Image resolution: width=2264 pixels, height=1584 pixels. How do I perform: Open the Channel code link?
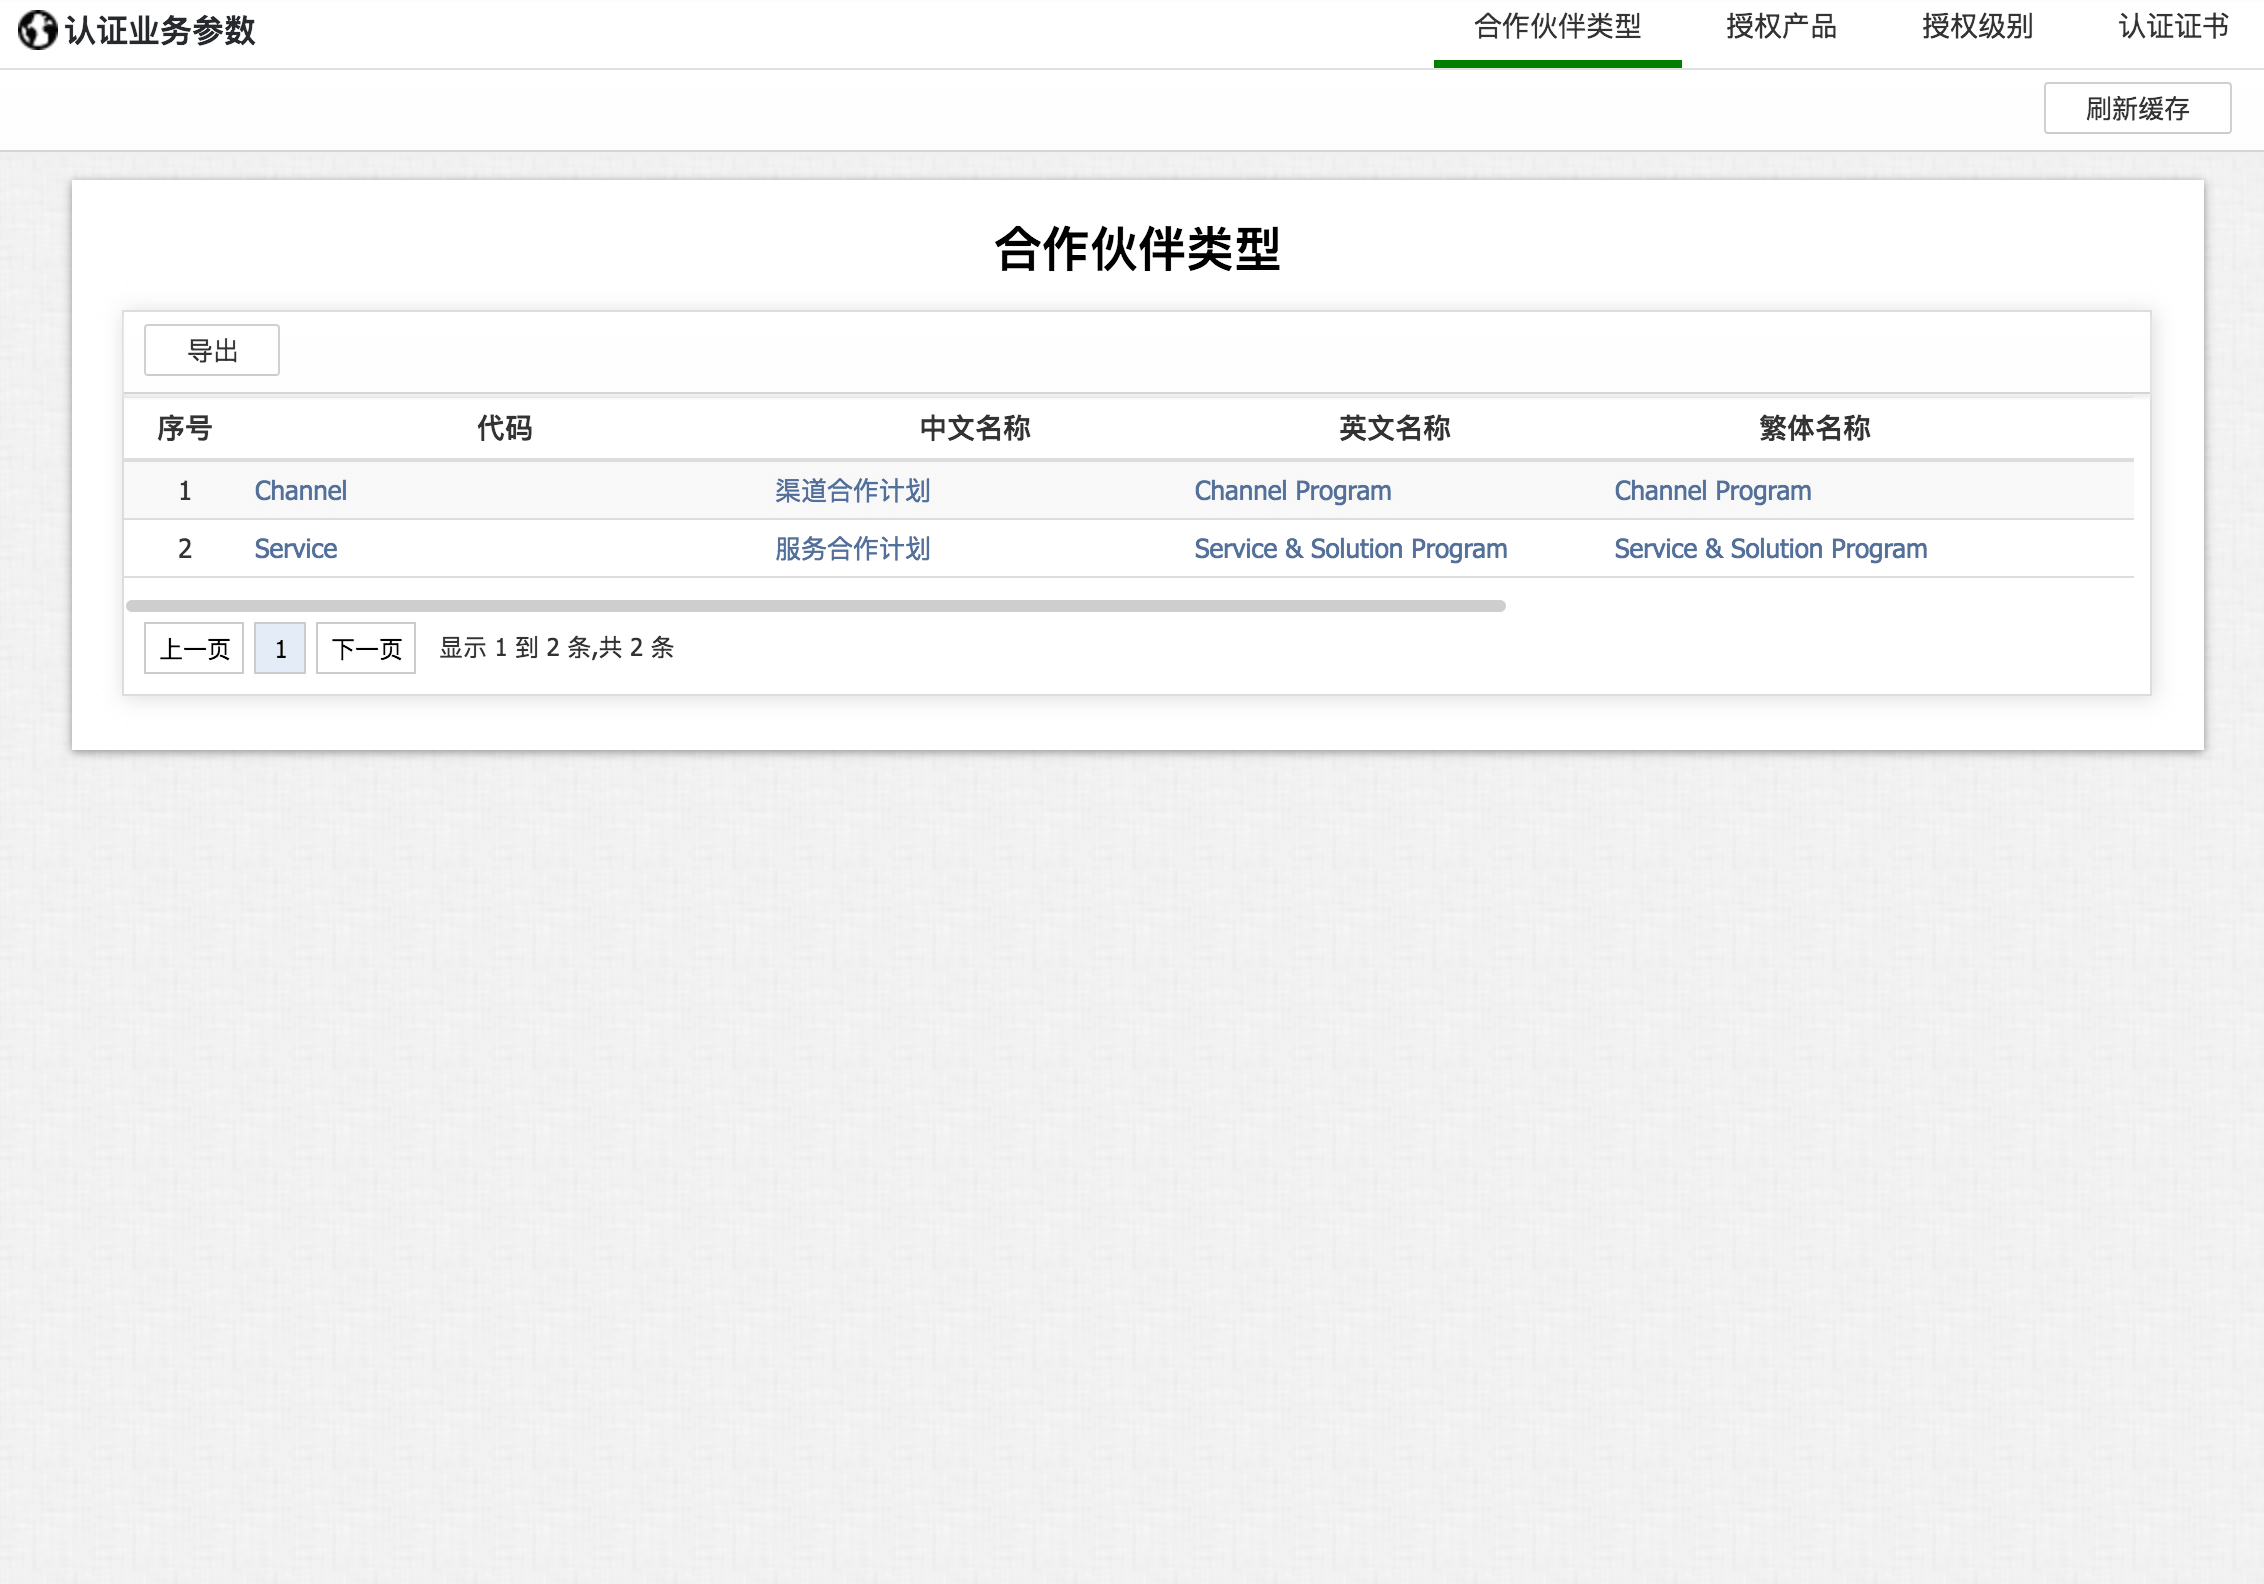pyautogui.click(x=300, y=491)
